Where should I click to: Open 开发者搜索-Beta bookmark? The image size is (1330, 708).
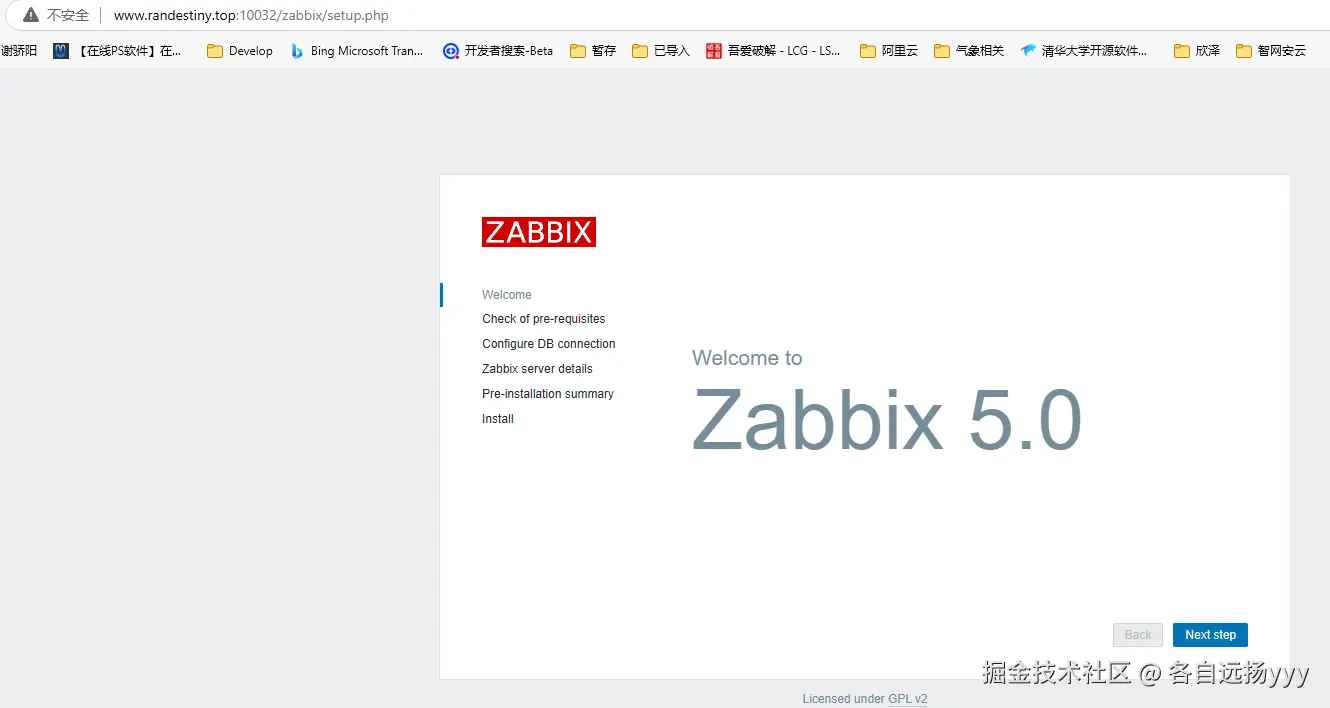tap(498, 51)
